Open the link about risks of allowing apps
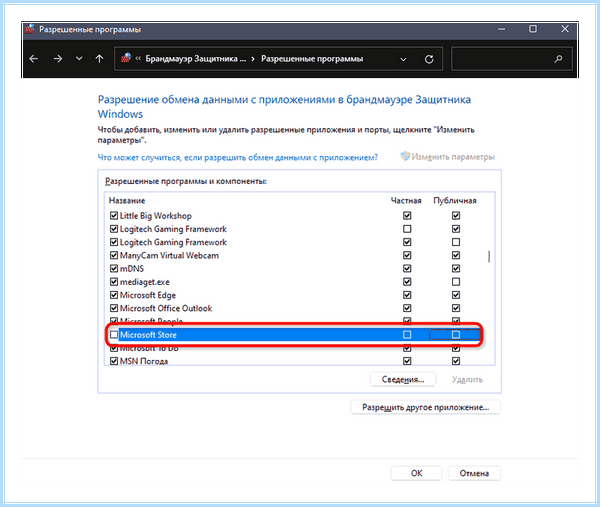 tap(238, 157)
